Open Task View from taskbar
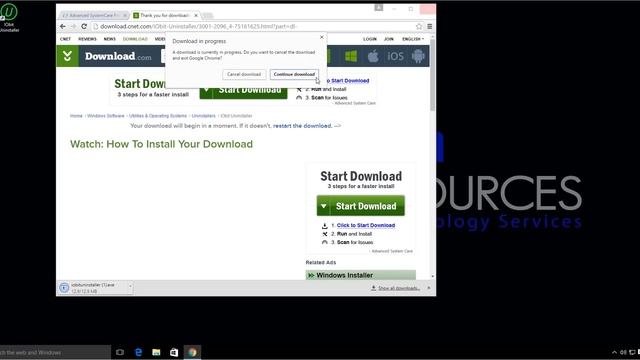The image size is (640, 360). click(120, 352)
